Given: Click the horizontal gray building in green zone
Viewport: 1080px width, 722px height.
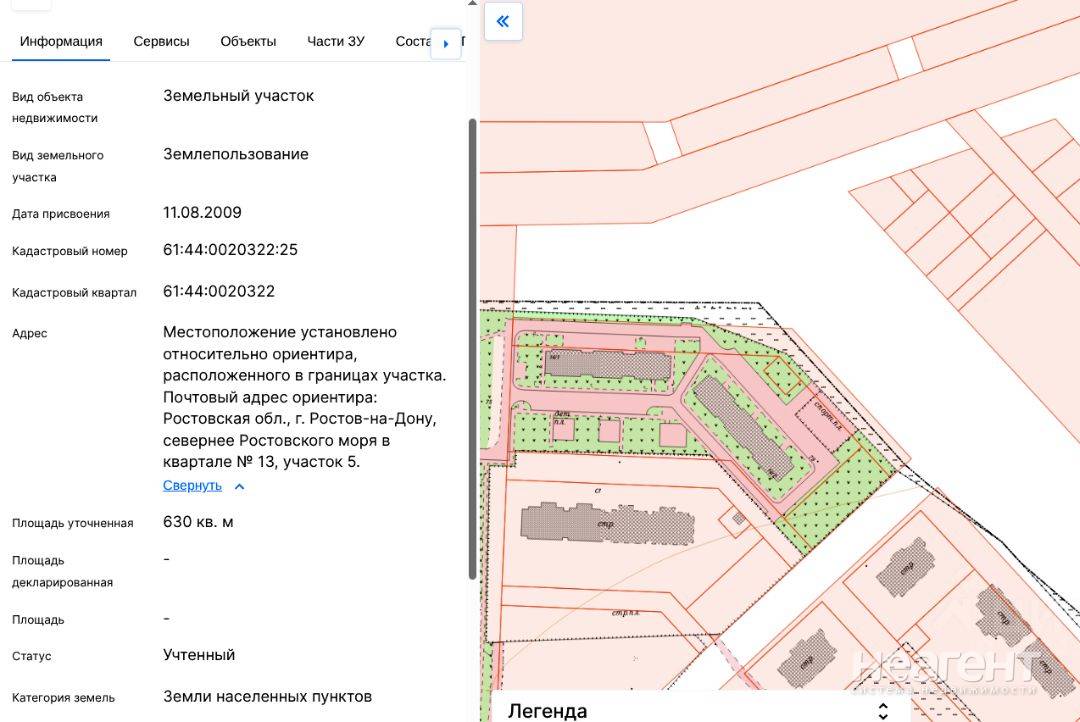Looking at the screenshot, I should (608, 365).
